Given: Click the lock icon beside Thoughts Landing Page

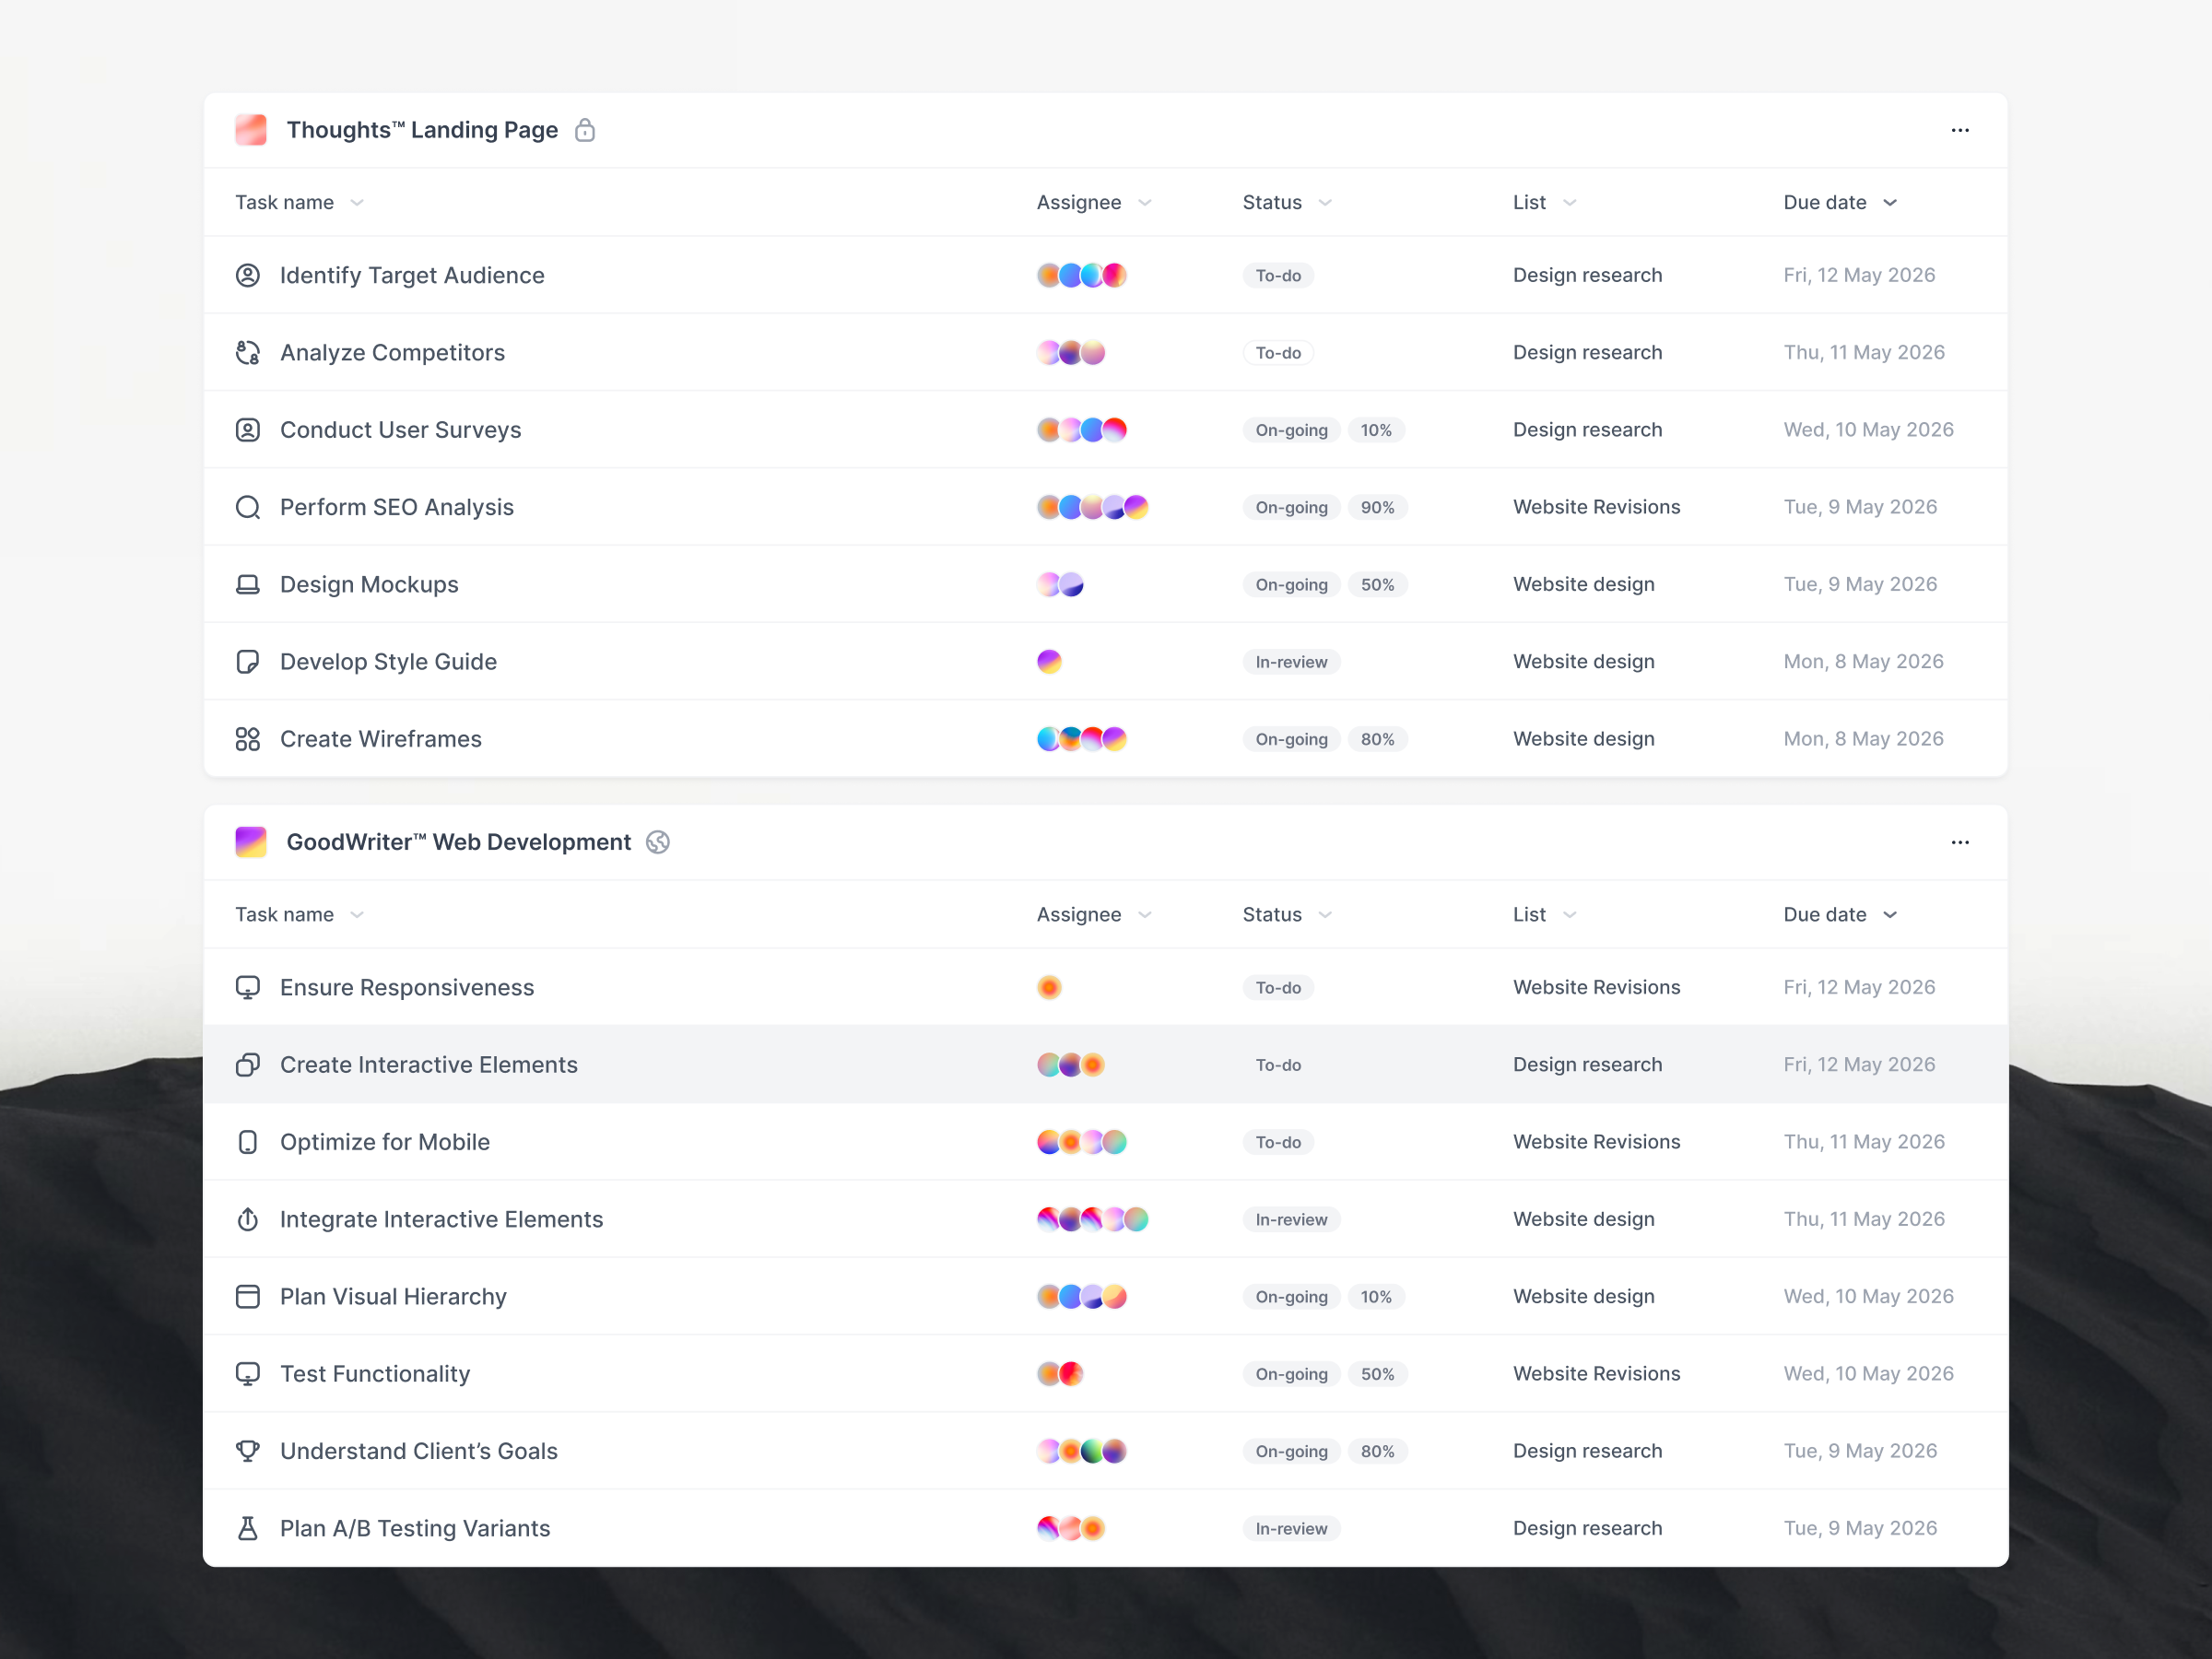Looking at the screenshot, I should 585,130.
